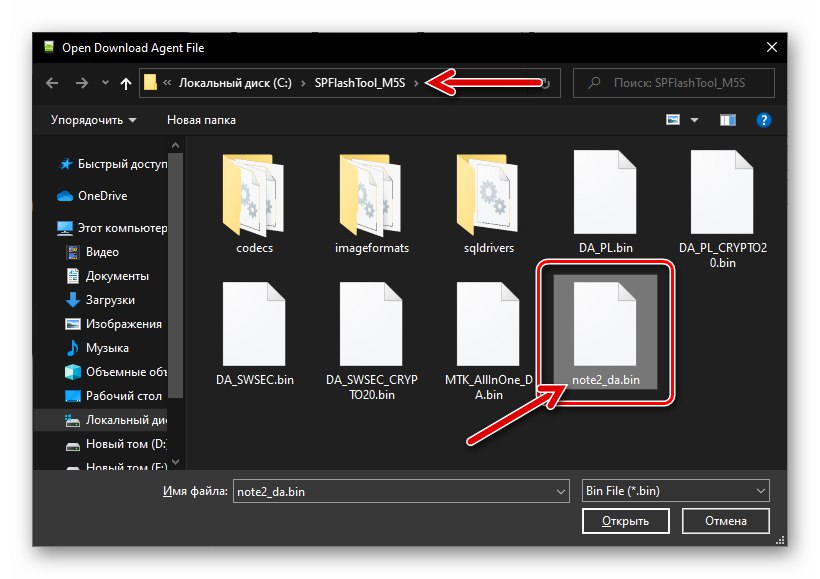Select Локальный диск in the navigation pane

click(101, 420)
